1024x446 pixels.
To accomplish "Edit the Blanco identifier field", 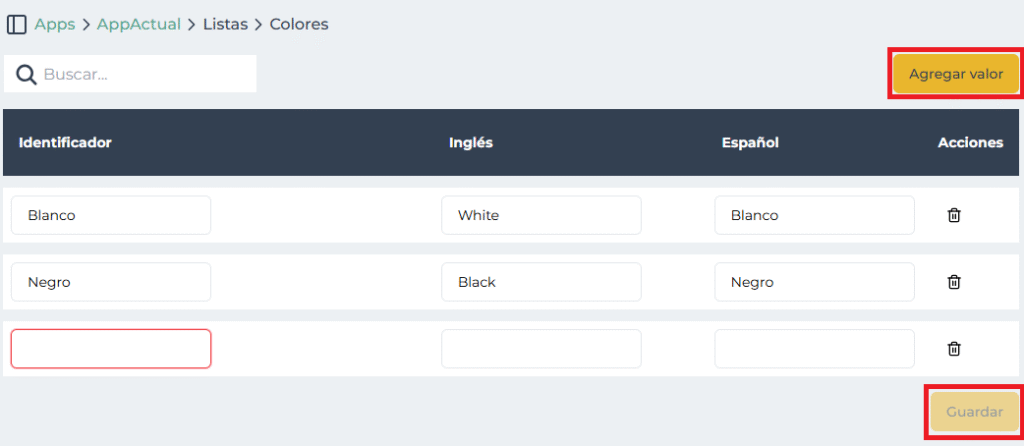I will coord(111,215).
